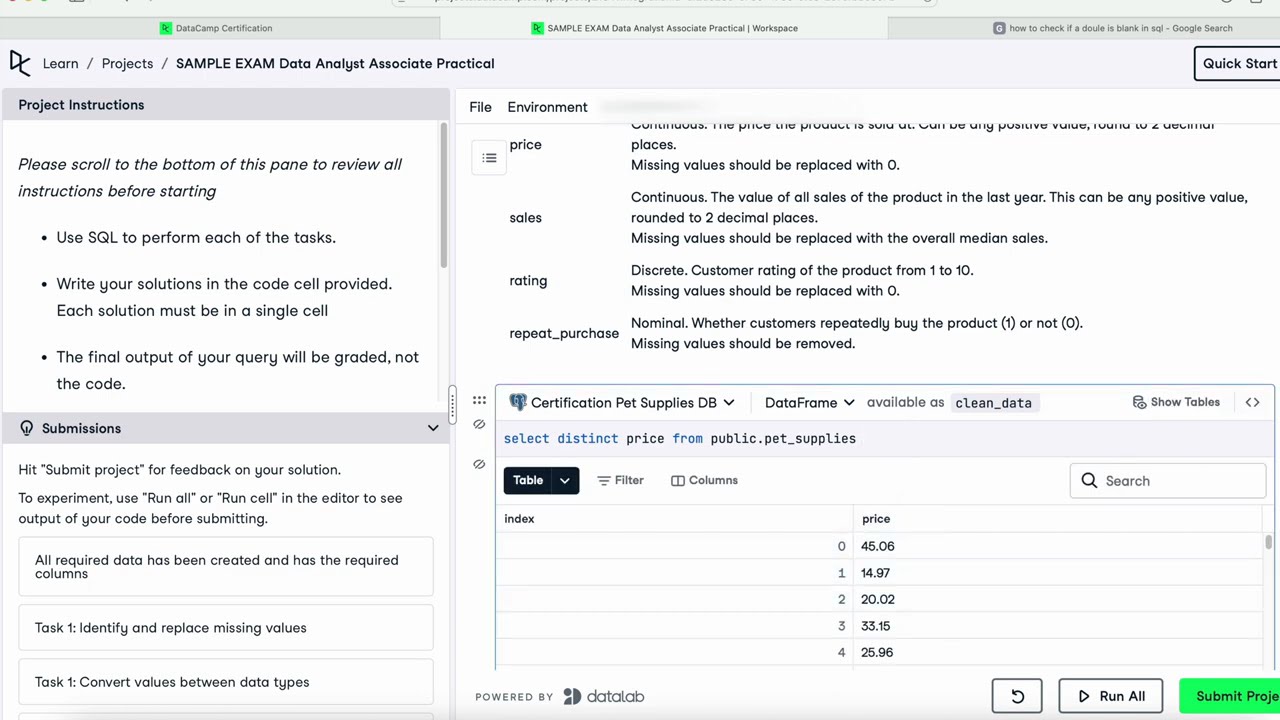Switch to SAMPLE EXAM Workspace browser tab
1280x720 pixels.
(x=665, y=28)
